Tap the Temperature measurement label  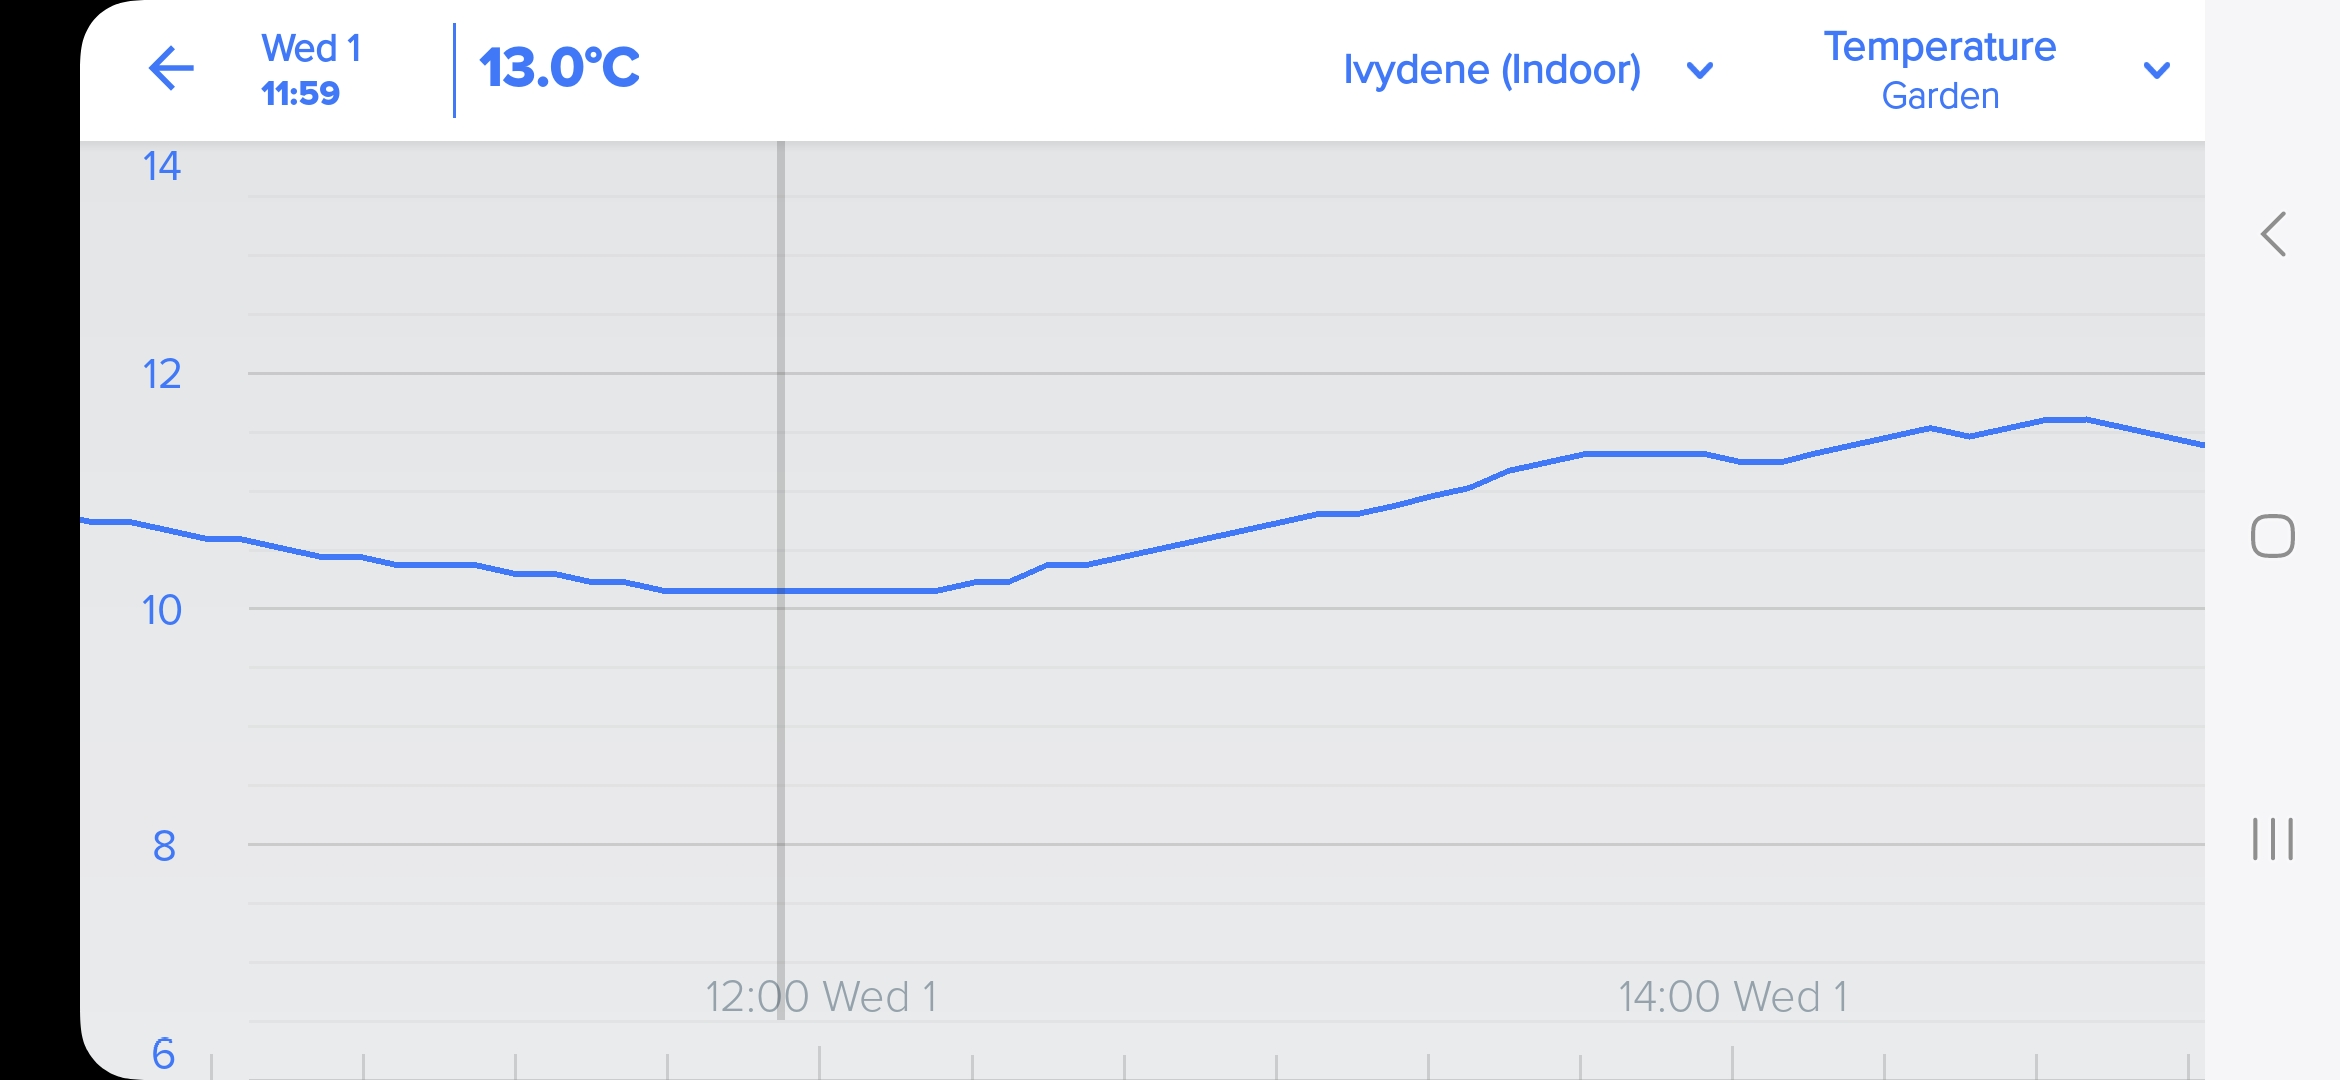[x=1939, y=47]
